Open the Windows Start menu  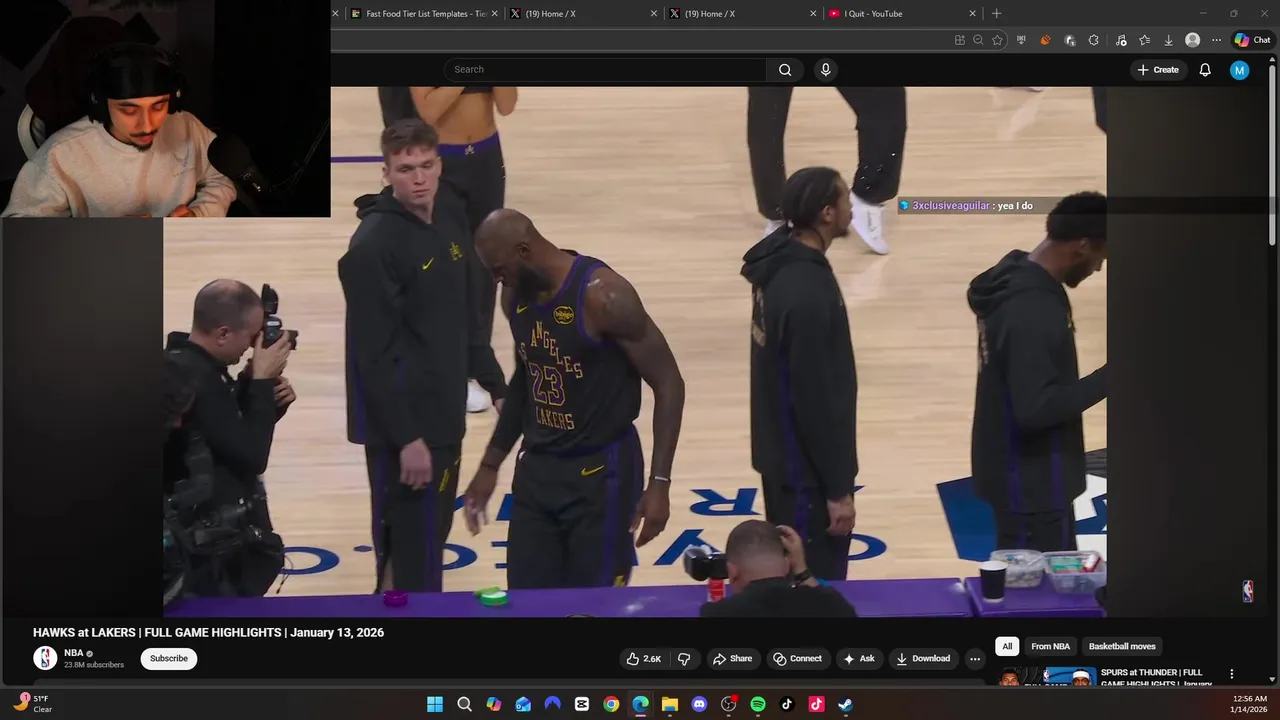click(x=435, y=704)
